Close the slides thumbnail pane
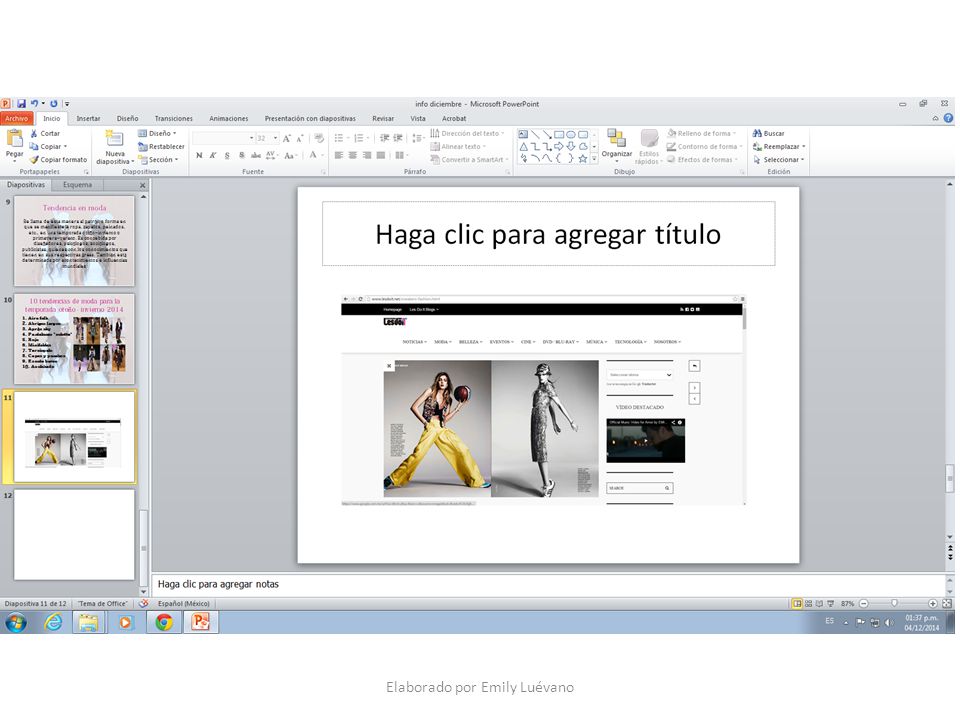Image resolution: width=960 pixels, height=720 pixels. (143, 185)
